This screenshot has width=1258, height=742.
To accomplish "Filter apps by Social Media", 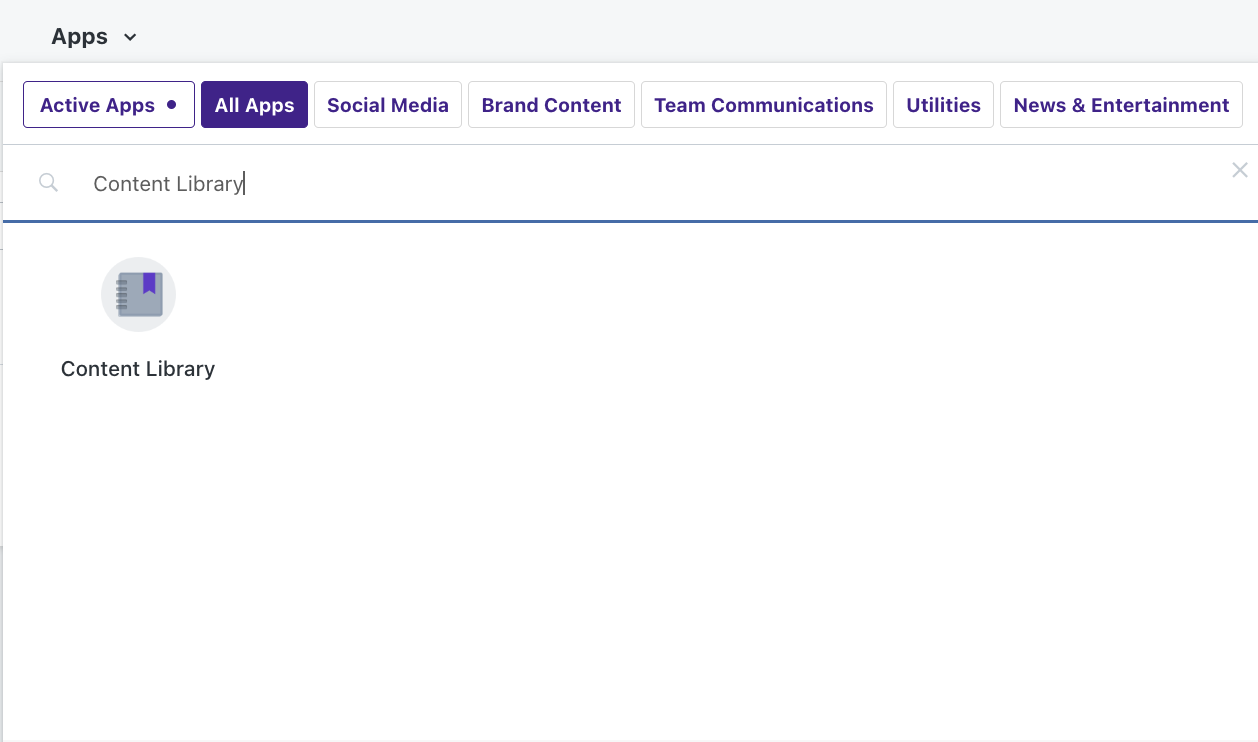I will 388,105.
